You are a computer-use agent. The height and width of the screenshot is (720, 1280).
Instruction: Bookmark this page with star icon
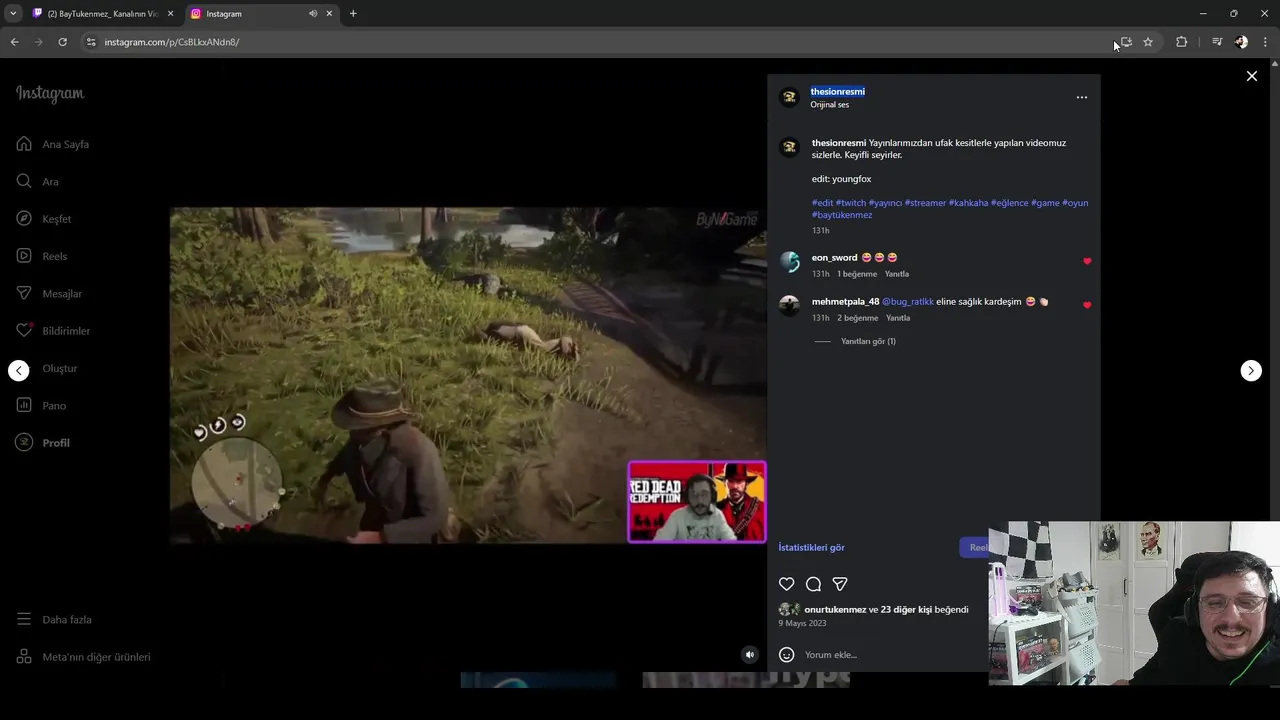[1148, 42]
